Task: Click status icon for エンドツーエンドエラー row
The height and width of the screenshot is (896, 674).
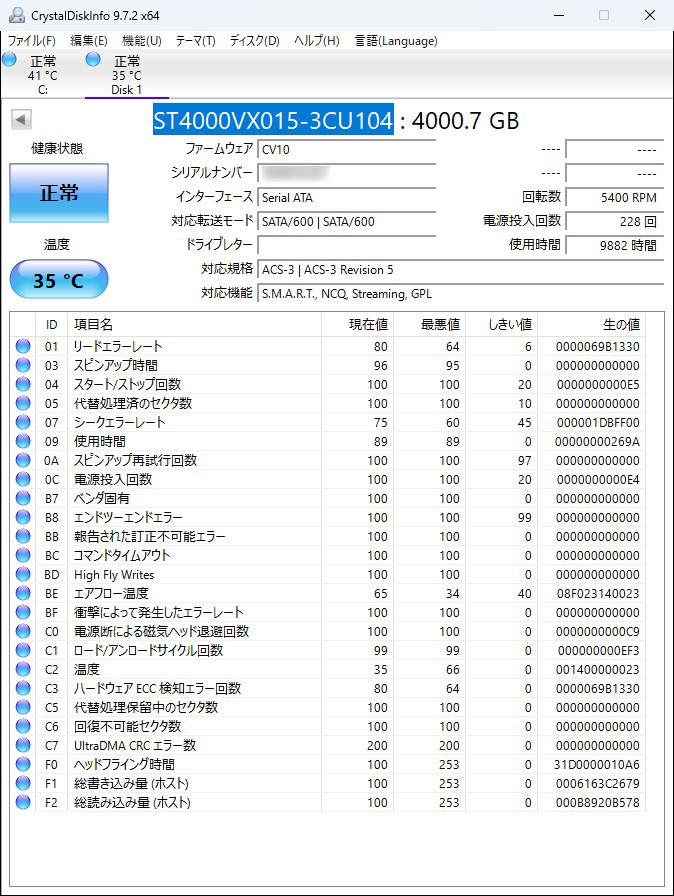Action: click(x=23, y=517)
